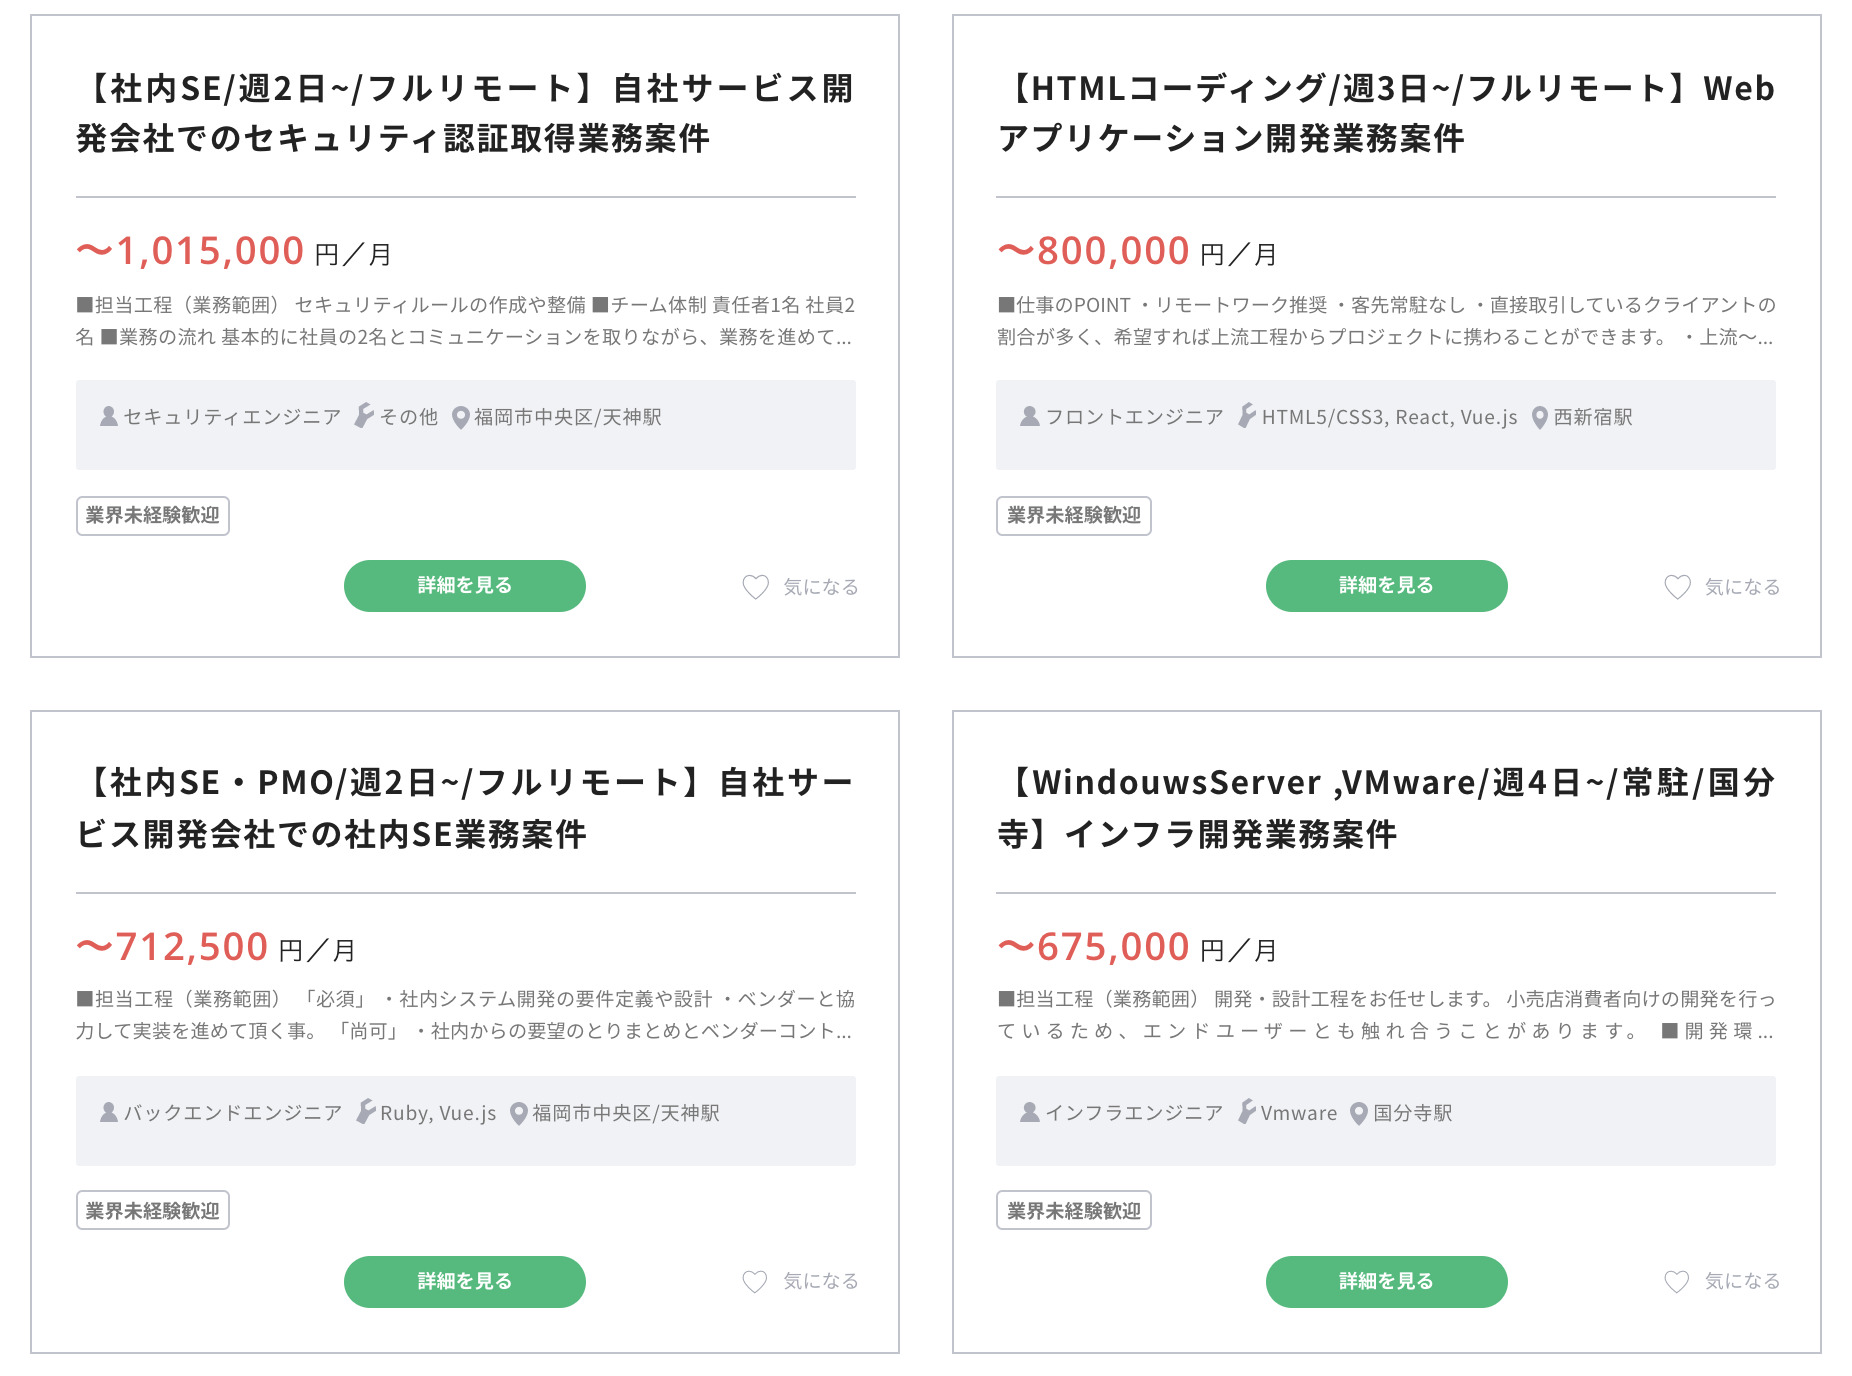
Task: Click location pin next to 西新宿駅
Action: pyautogui.click(x=1540, y=418)
